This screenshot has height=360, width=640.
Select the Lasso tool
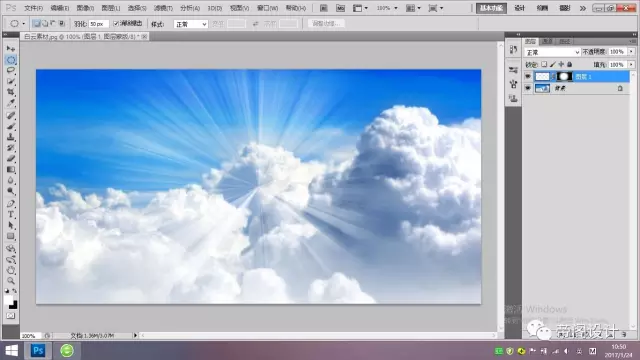11,70
